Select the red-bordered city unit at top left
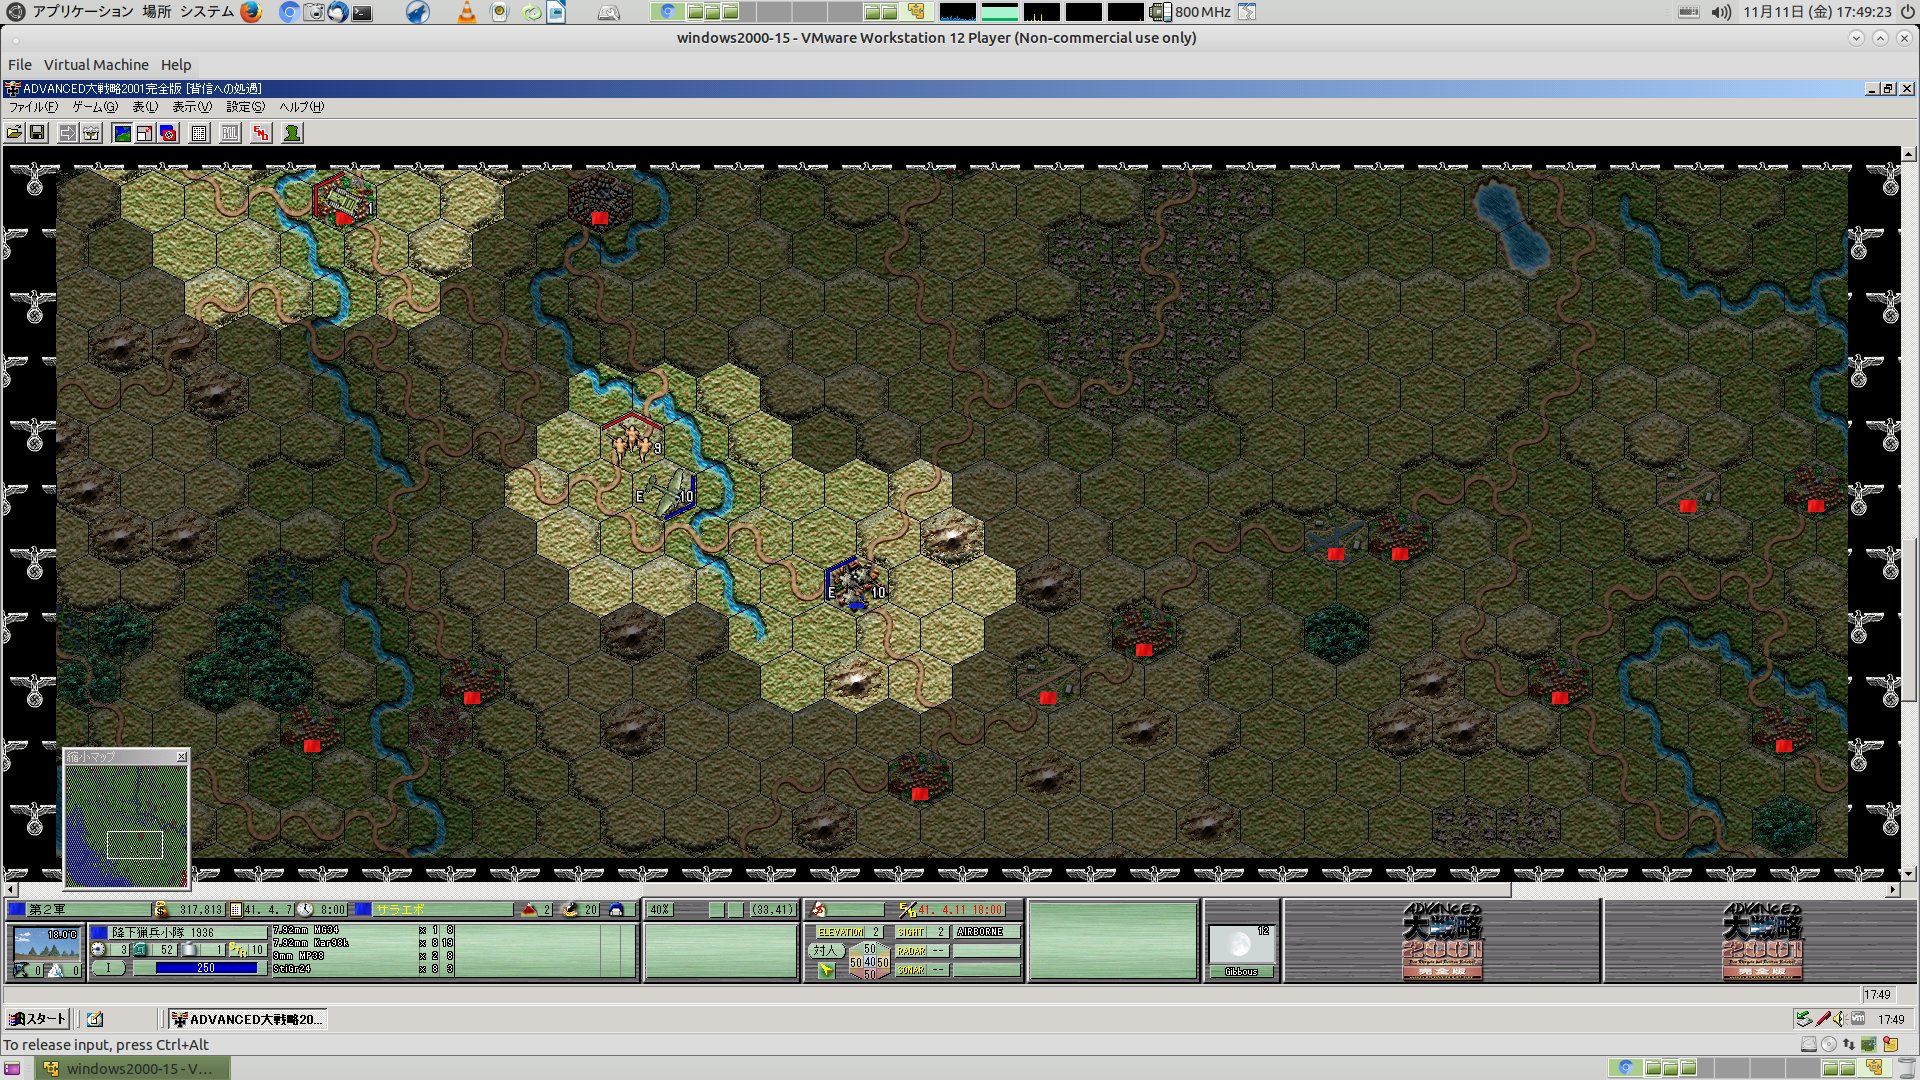 tap(344, 198)
